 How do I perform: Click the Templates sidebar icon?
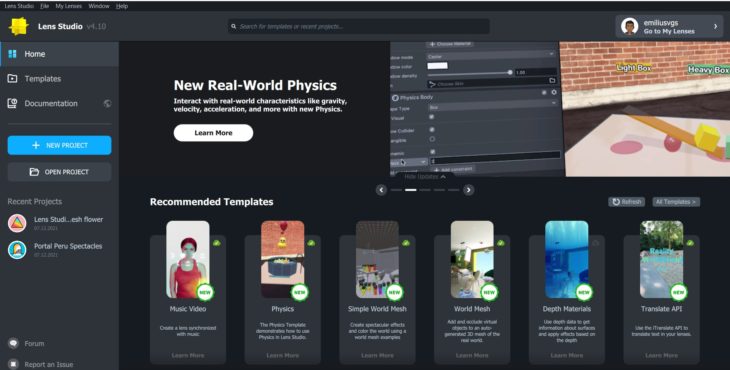tap(13, 79)
